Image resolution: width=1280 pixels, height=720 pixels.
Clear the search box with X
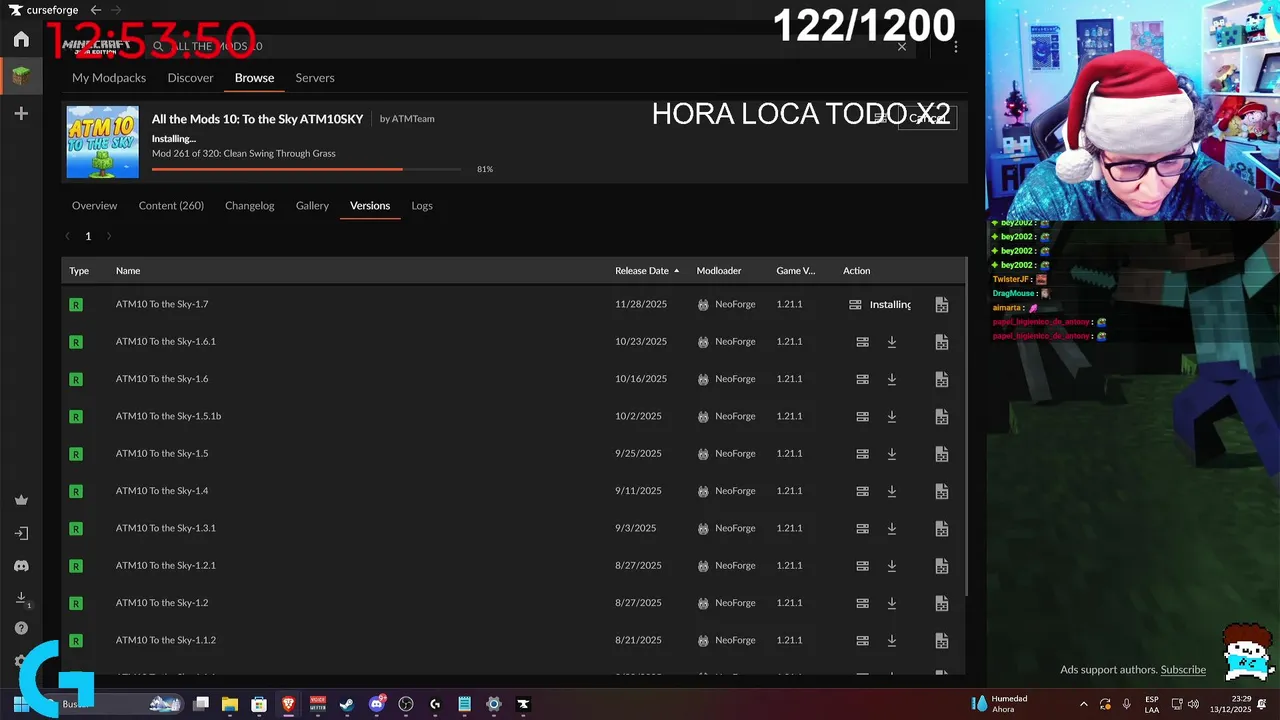tap(902, 46)
